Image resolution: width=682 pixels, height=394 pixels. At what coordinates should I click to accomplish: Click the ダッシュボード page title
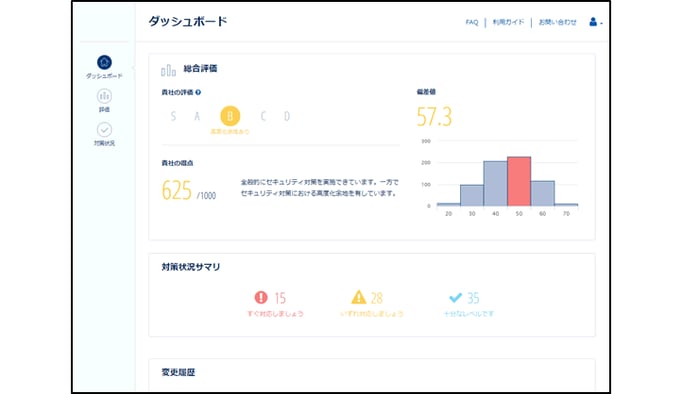click(188, 21)
